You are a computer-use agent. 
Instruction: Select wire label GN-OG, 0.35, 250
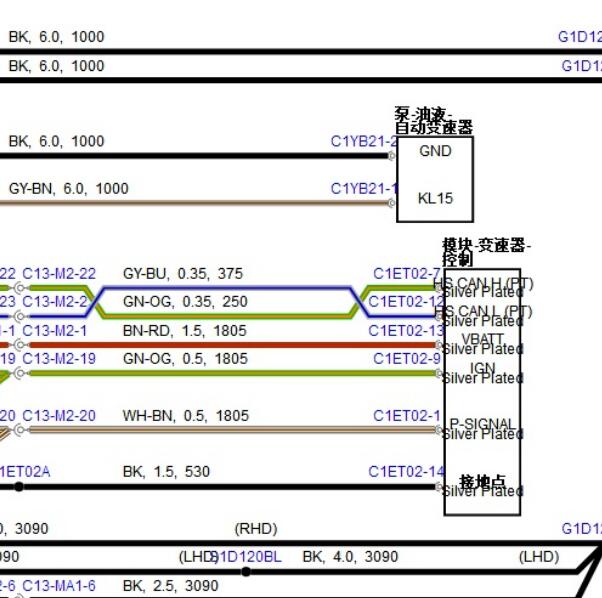(x=185, y=302)
